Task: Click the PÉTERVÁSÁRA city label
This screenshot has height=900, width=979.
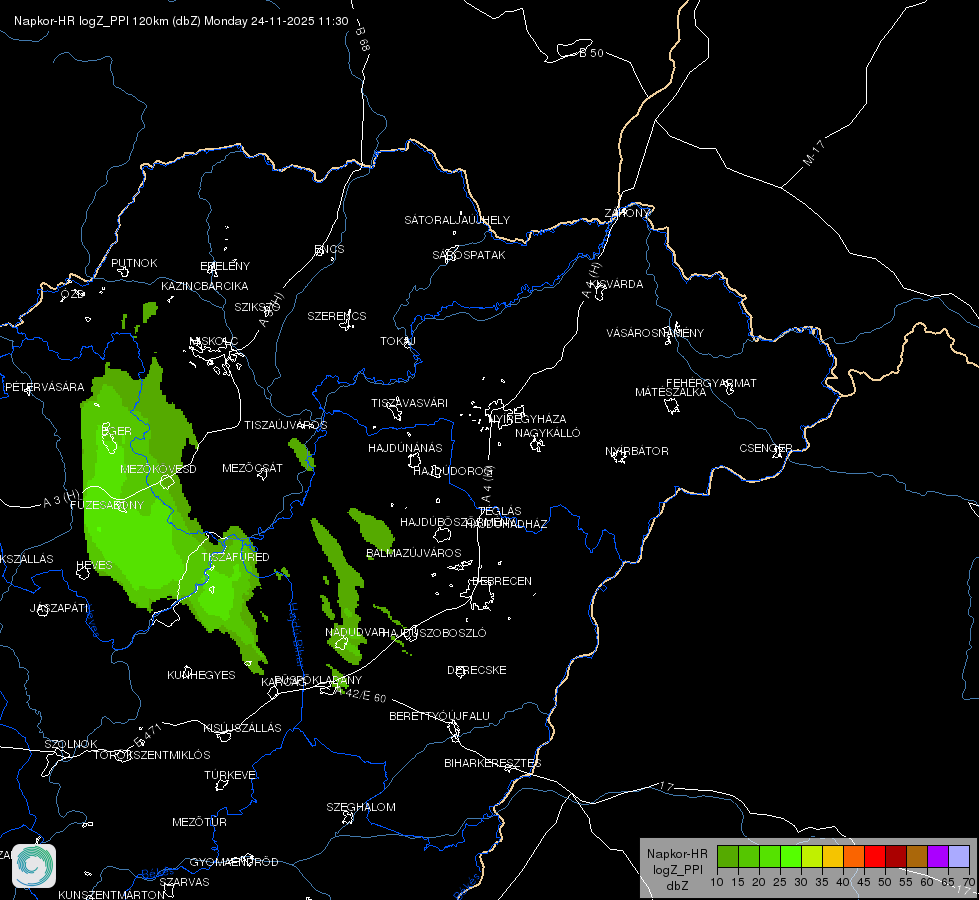Action: 44,387
